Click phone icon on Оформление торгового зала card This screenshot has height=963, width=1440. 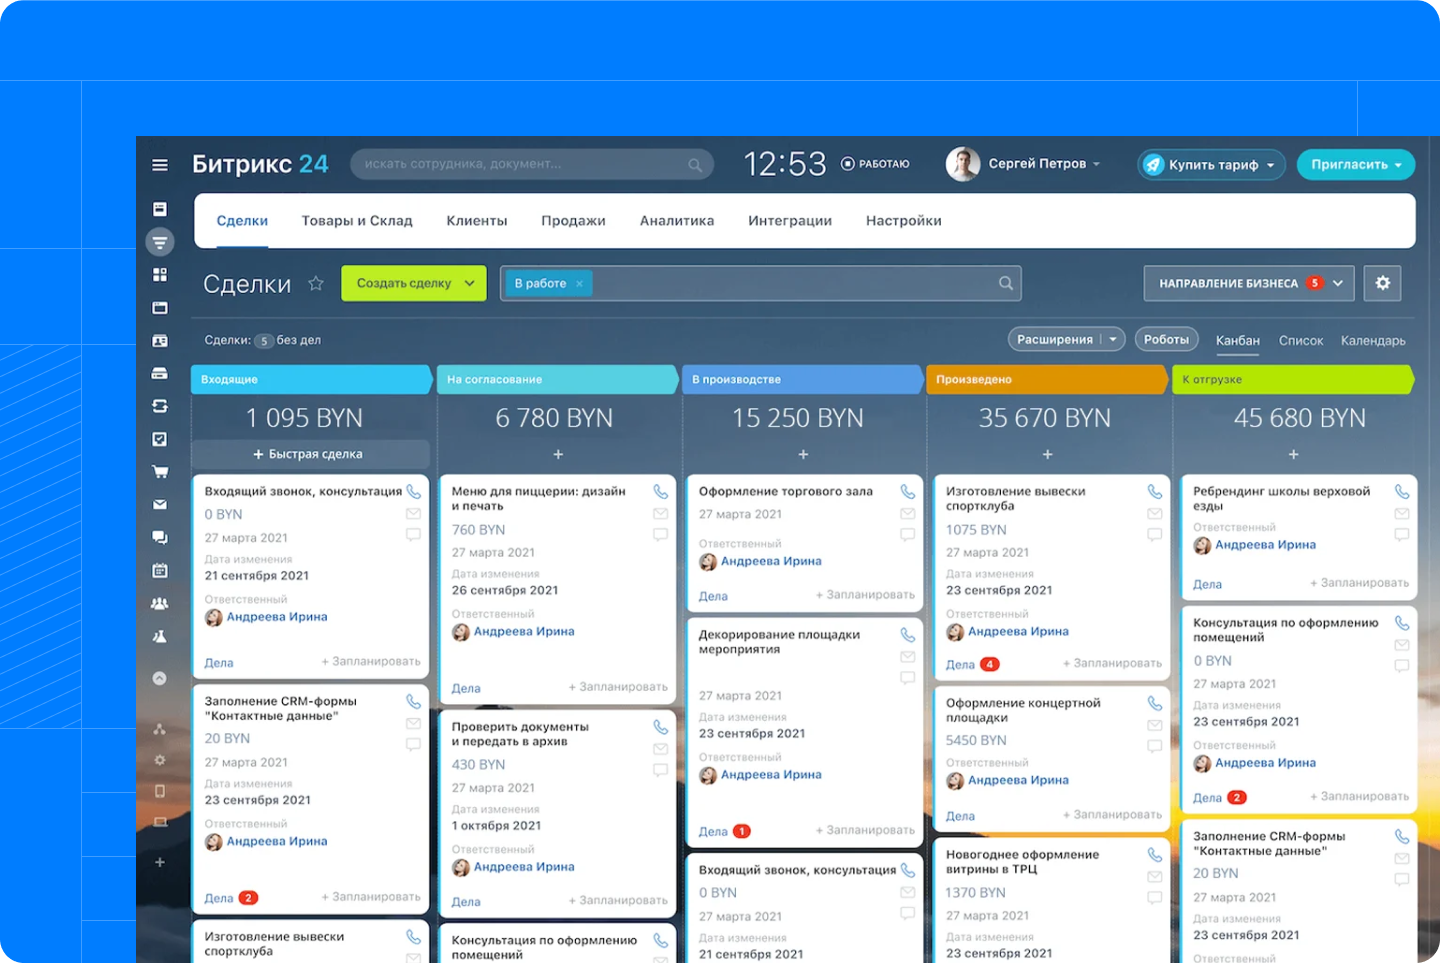(907, 492)
